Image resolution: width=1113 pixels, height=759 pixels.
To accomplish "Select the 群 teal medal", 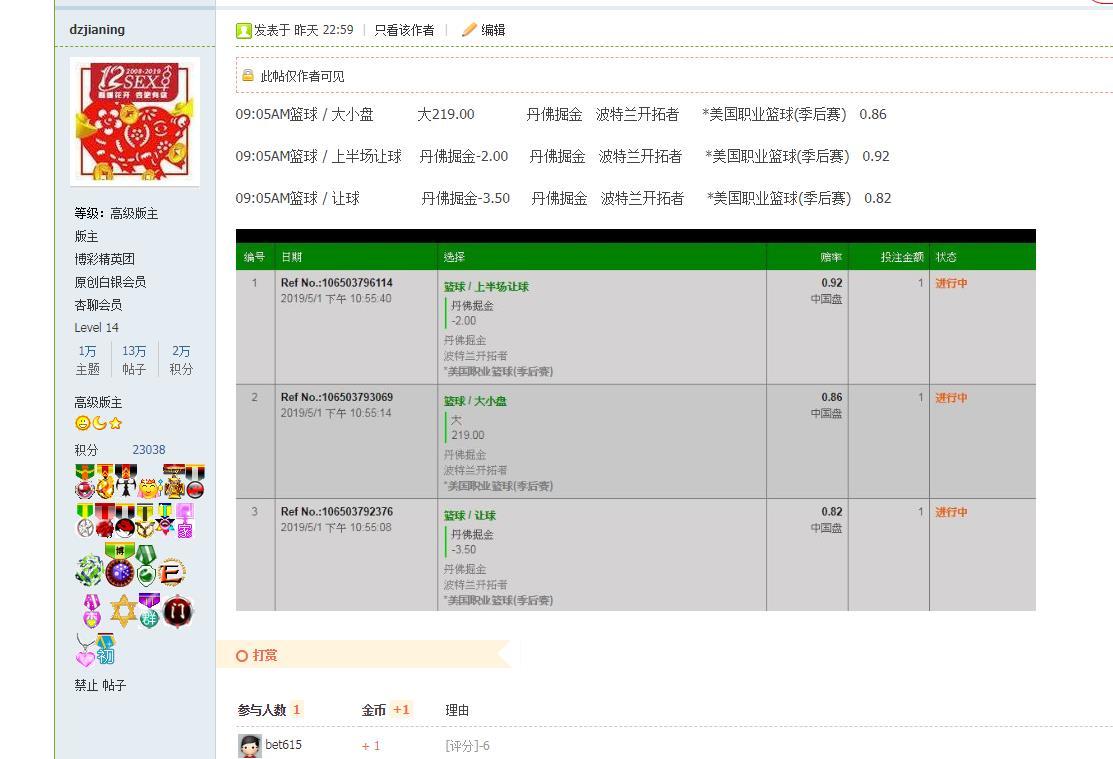I will pos(149,611).
